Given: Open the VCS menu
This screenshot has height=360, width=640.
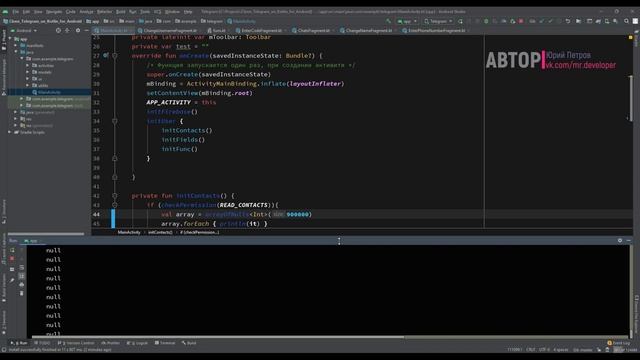Looking at the screenshot, I should 158,12.
